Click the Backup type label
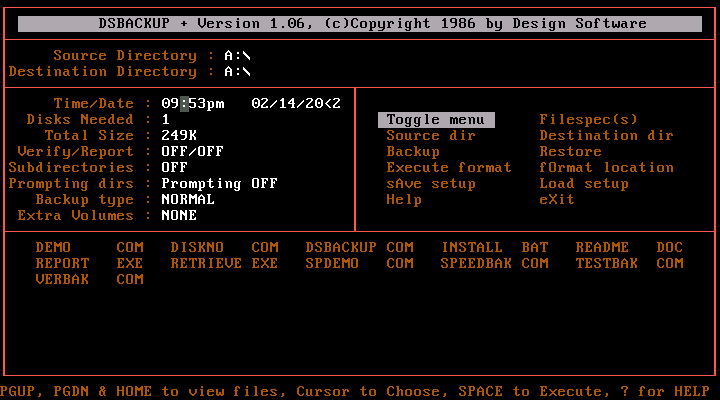Screen dimensions: 720x400 (85, 200)
